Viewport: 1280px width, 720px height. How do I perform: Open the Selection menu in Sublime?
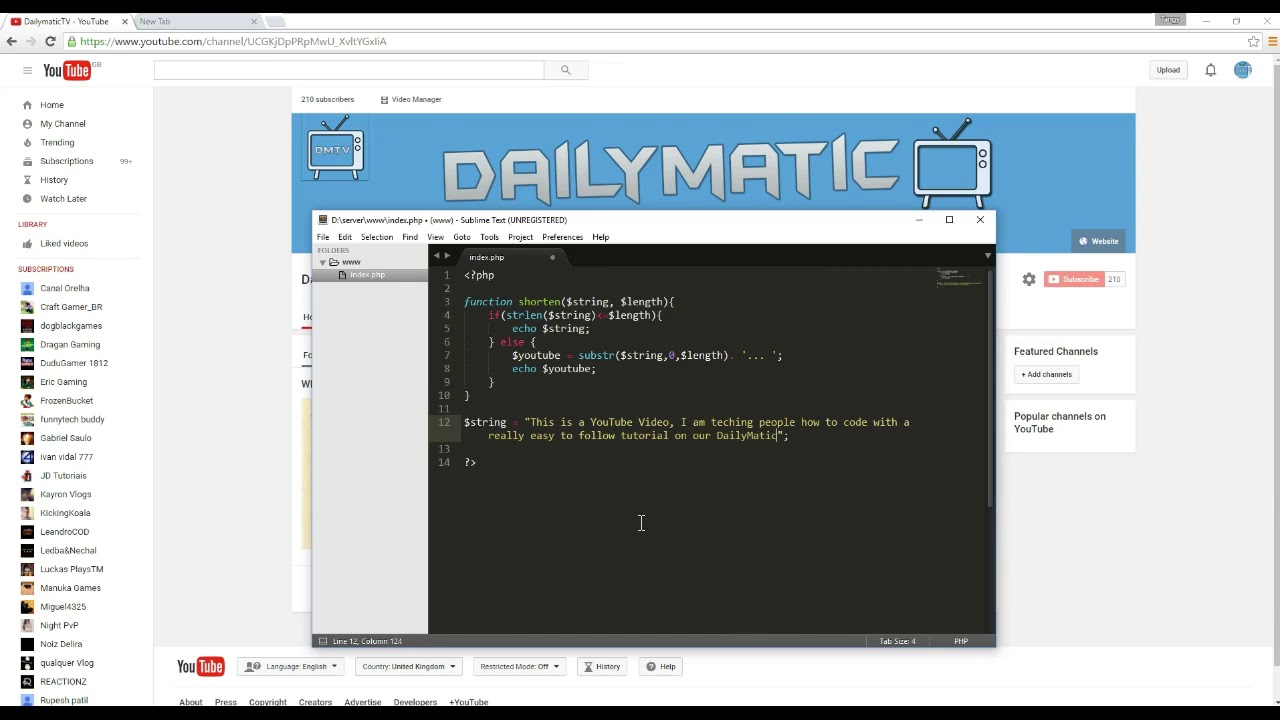tap(377, 237)
